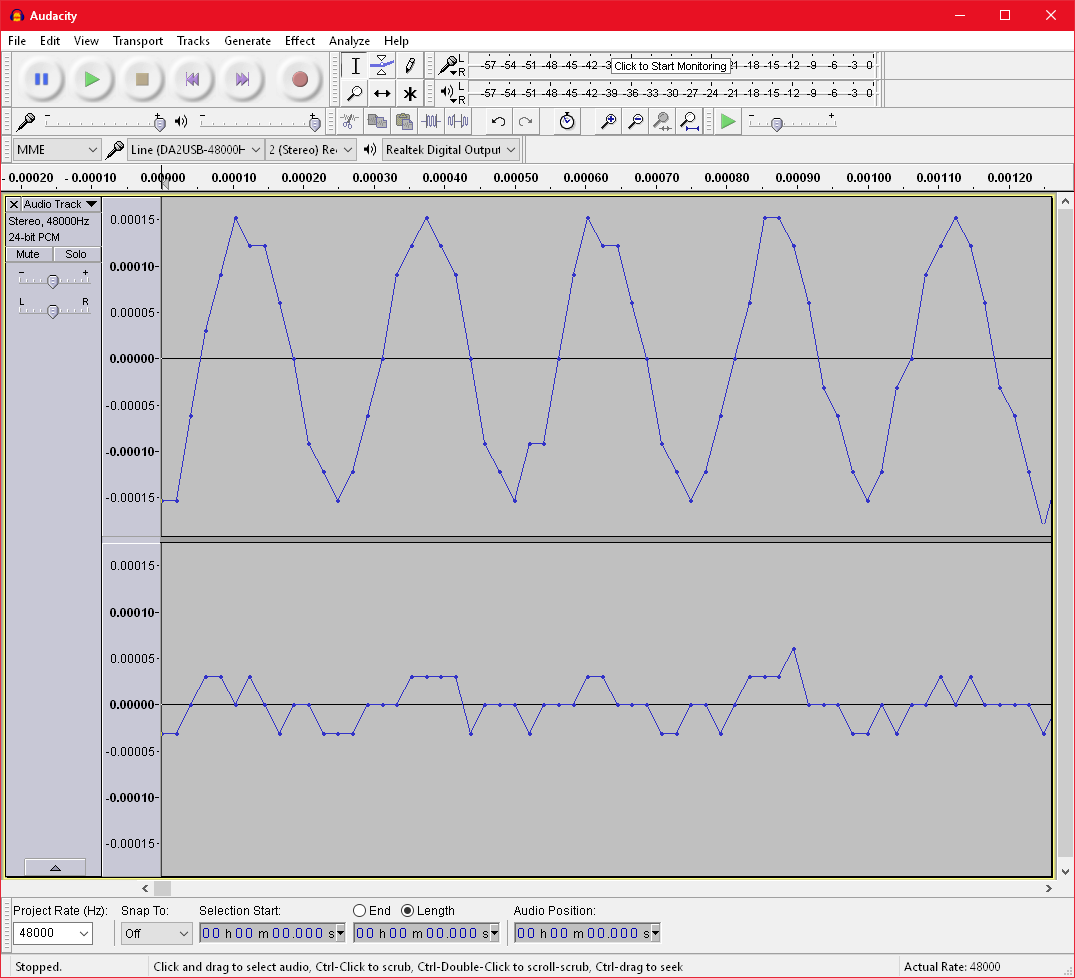Click the Copy icon in edit toolbar
1075x978 pixels.
coord(376,122)
